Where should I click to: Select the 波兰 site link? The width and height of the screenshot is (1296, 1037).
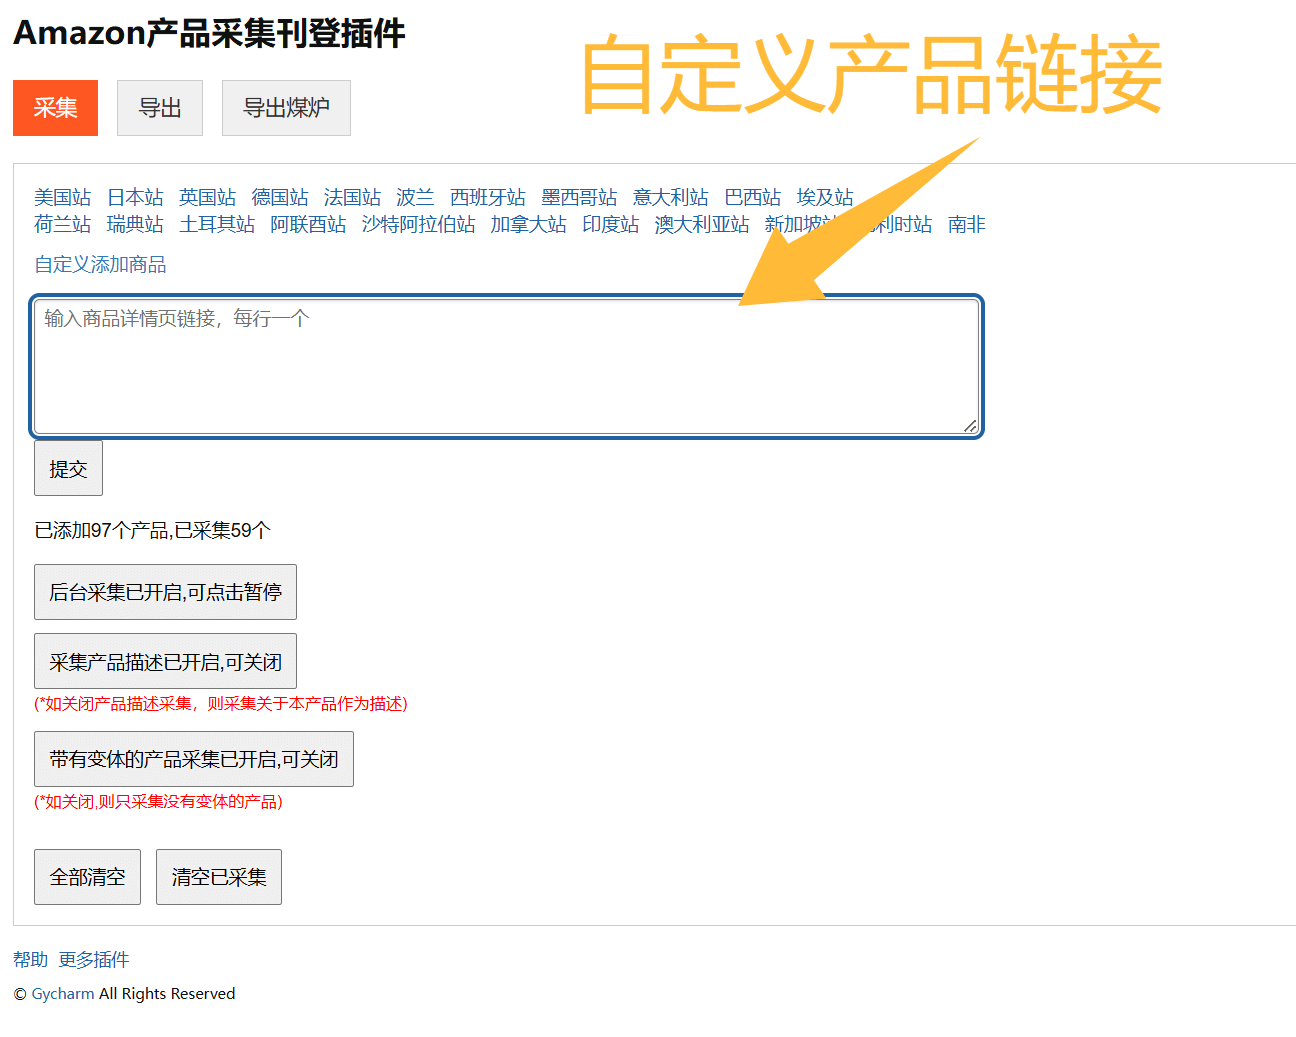415,197
